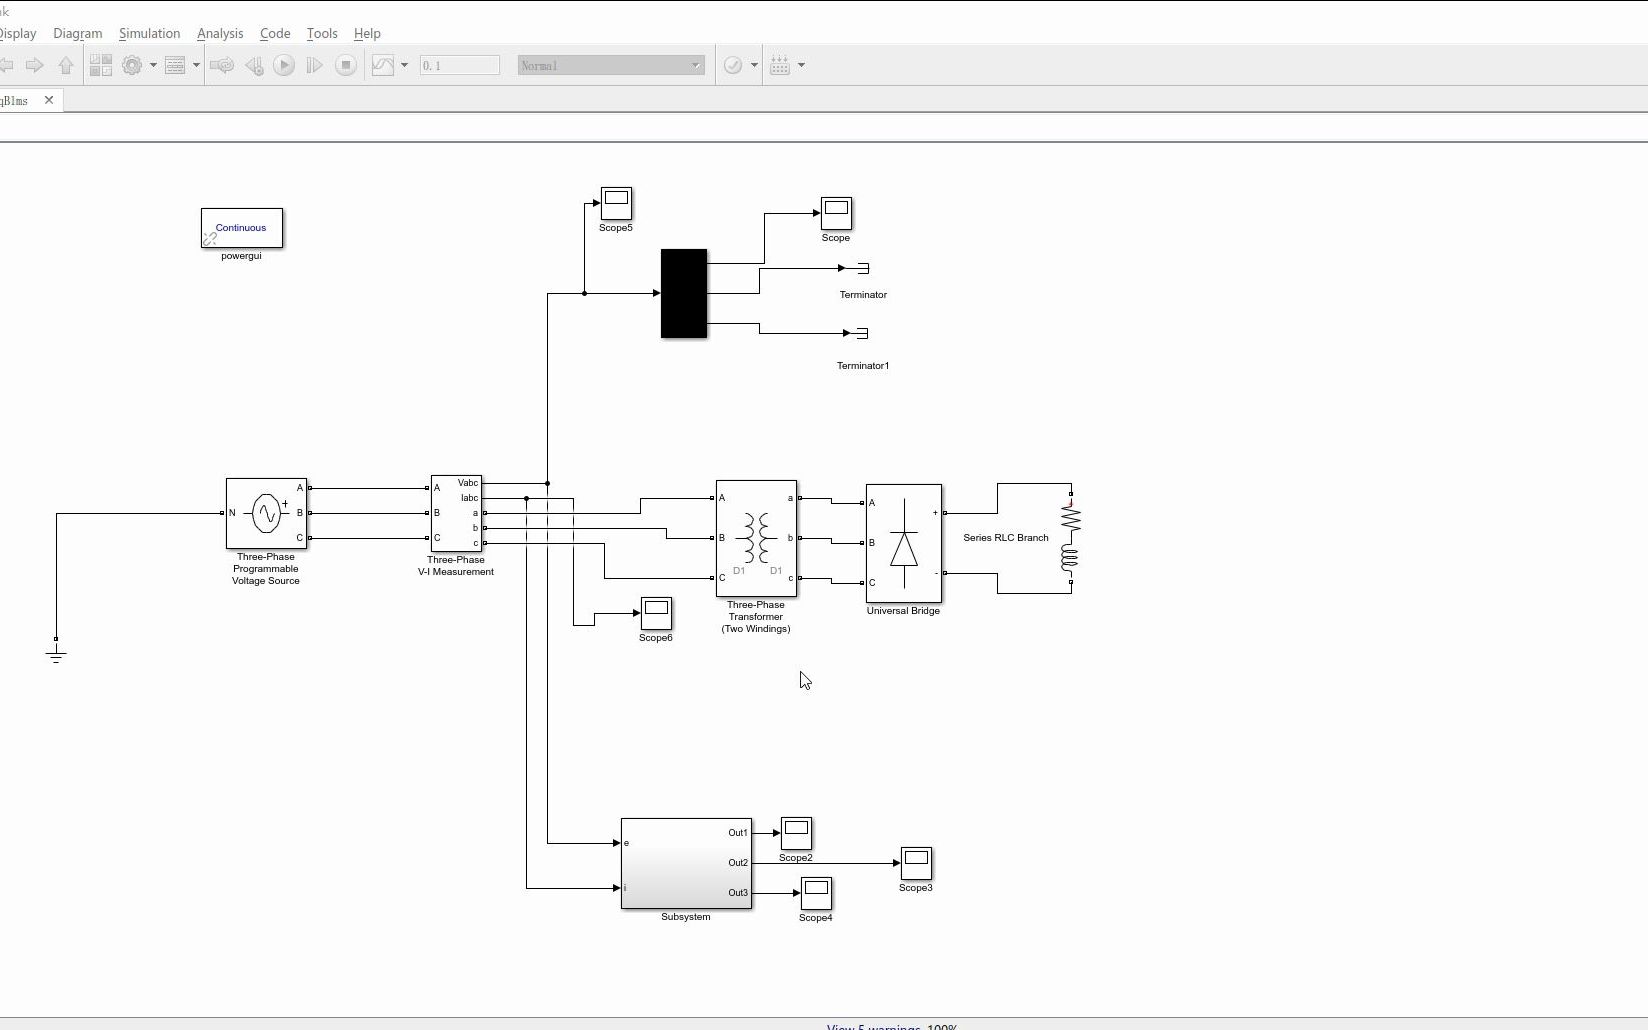Run the simulation with Play button
Viewport: 1648px width, 1030px height.
coord(284,65)
